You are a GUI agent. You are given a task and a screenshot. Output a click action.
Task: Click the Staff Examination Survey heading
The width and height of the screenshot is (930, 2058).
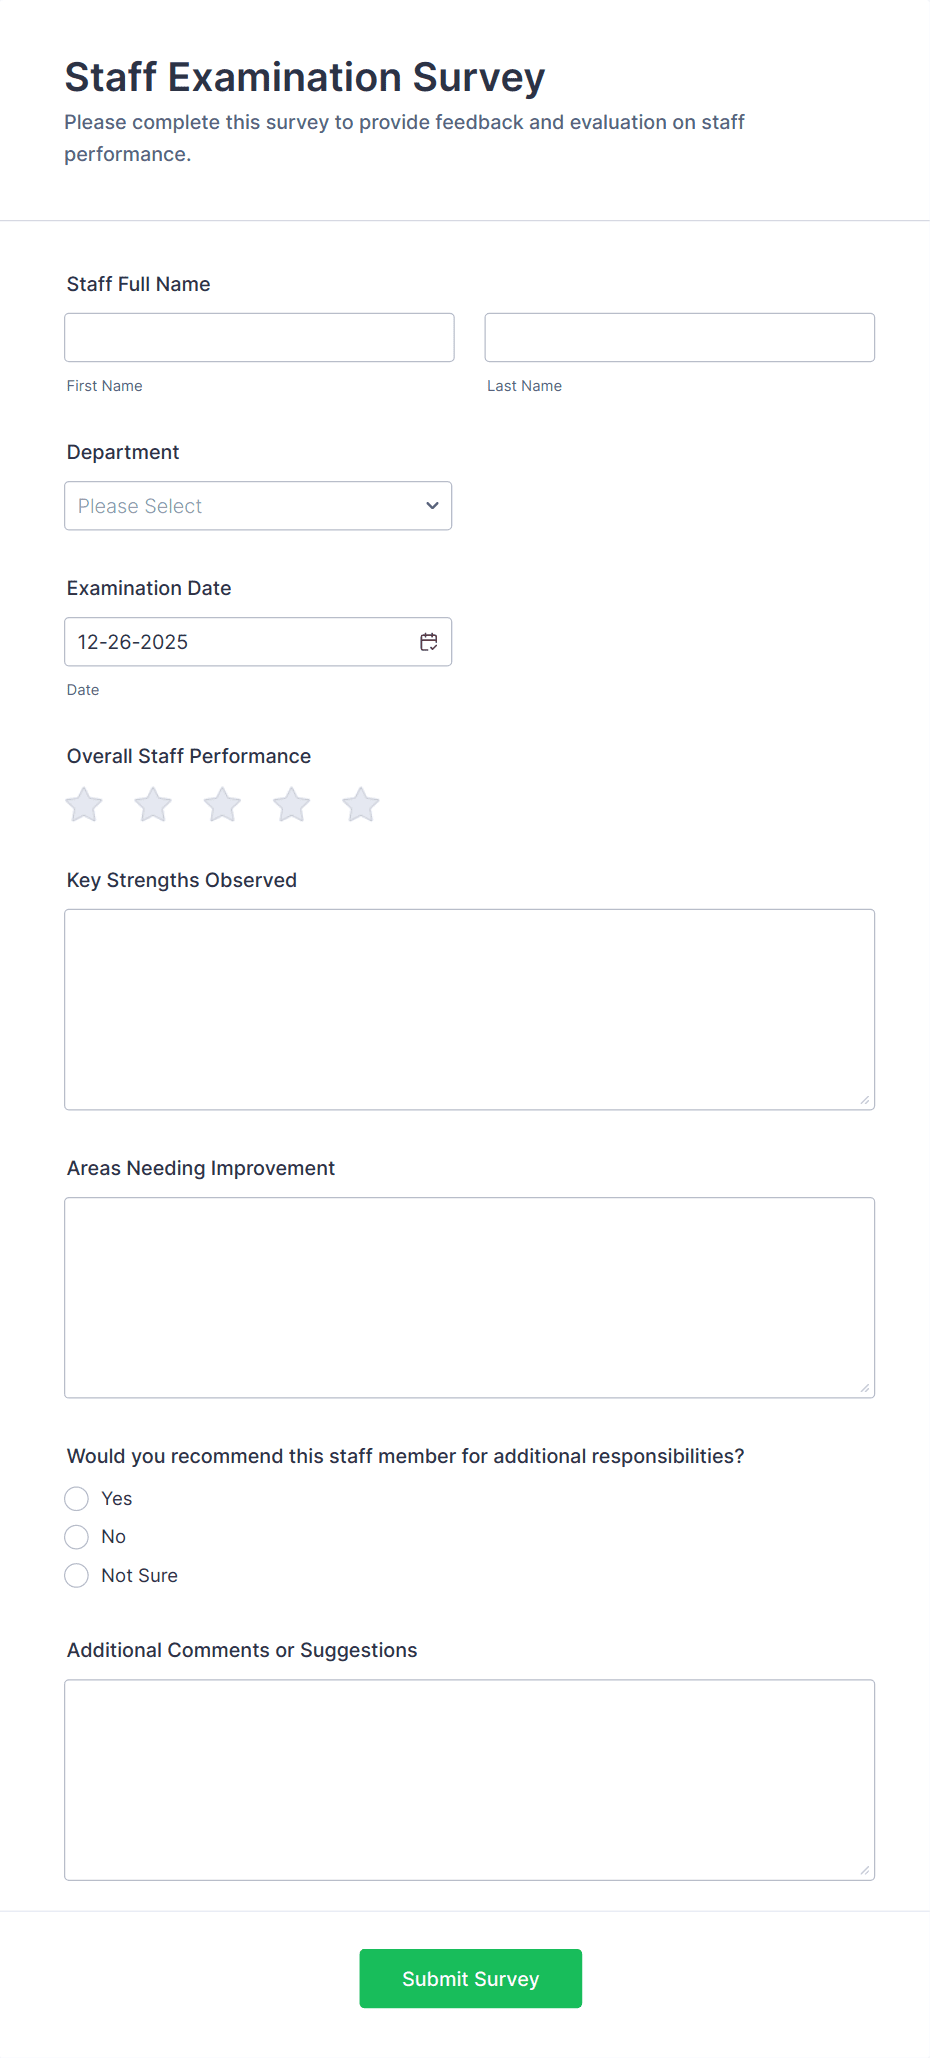(305, 76)
